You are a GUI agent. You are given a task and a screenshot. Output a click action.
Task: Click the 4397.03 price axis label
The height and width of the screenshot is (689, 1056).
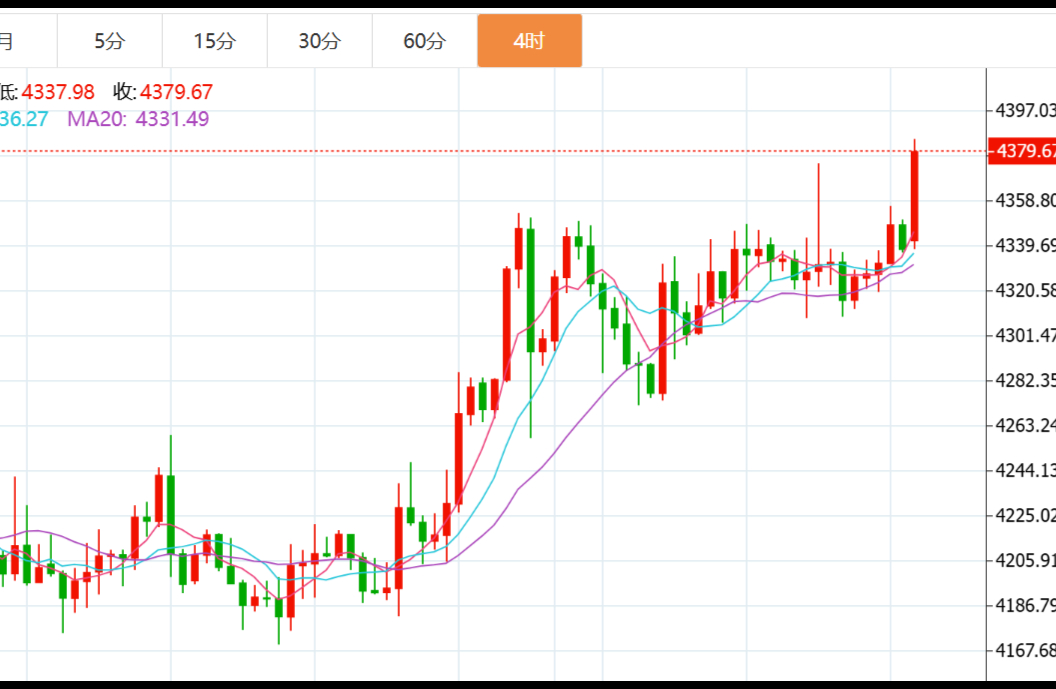point(1024,110)
